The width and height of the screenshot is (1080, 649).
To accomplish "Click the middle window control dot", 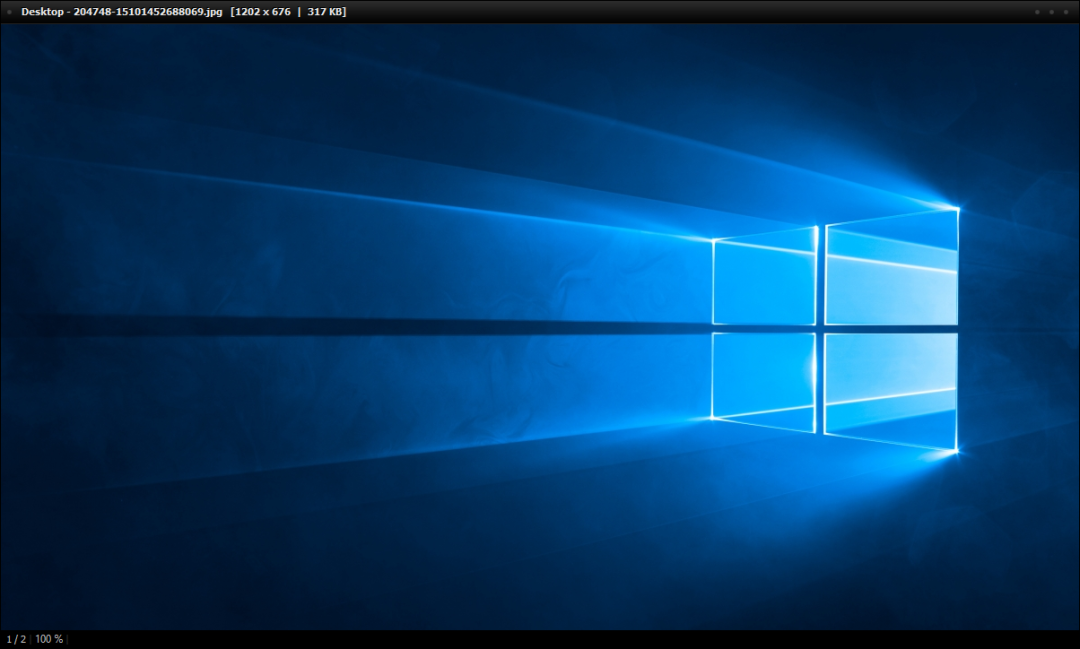I will [x=1050, y=12].
